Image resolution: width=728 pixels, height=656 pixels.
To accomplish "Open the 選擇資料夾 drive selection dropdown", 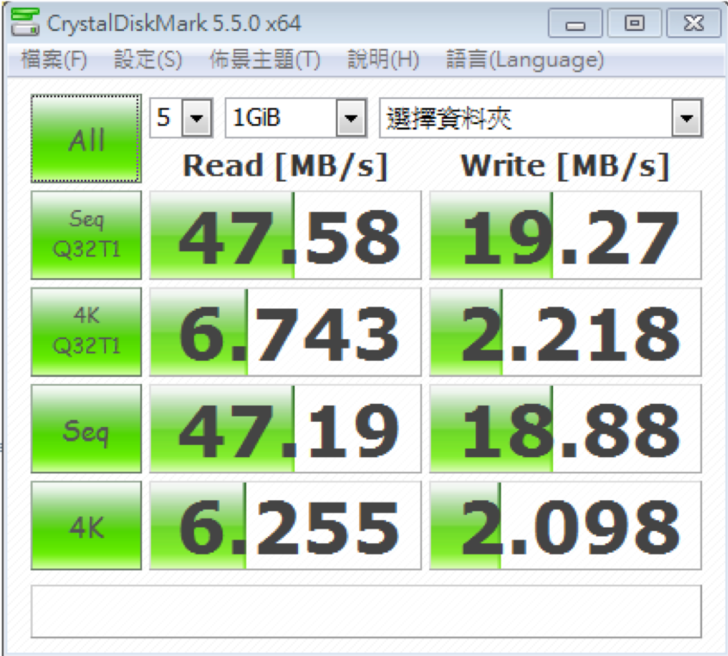I will point(540,120).
